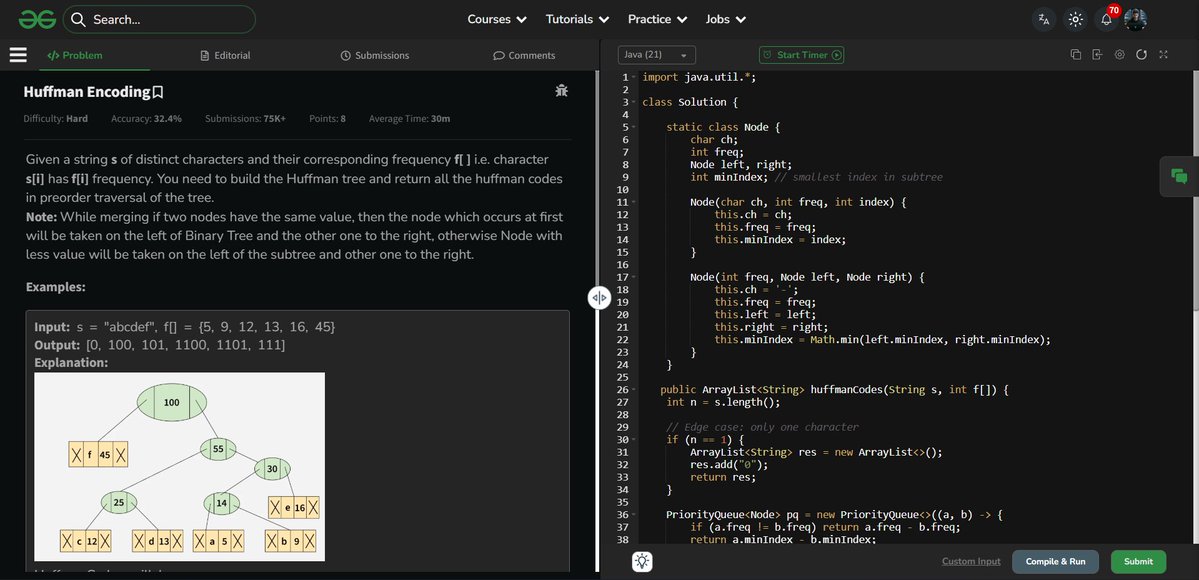This screenshot has height=580, width=1199.
Task: Collapse code fold arrow at line 3
Action: click(x=634, y=103)
